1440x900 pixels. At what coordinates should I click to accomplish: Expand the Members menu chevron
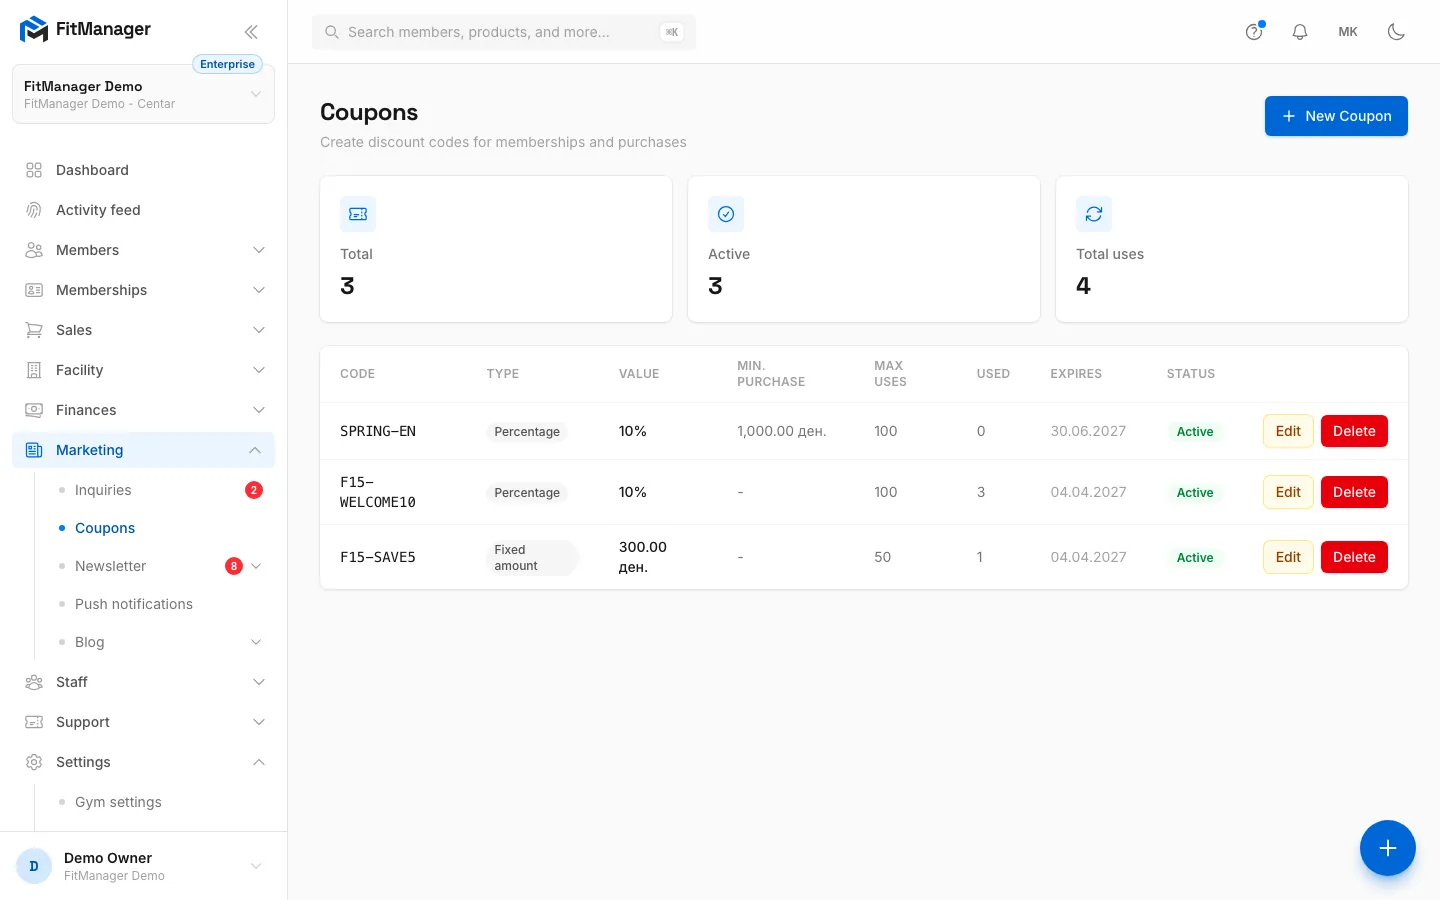tap(259, 250)
